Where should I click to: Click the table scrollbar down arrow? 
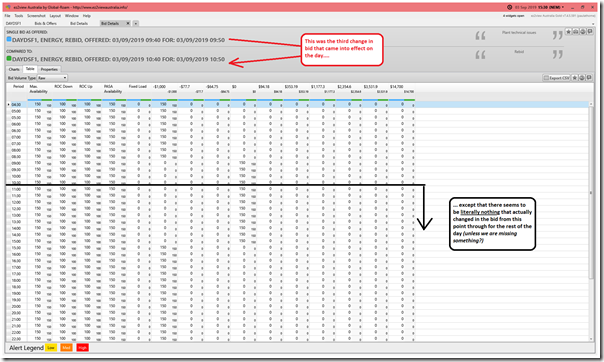pos(591,339)
